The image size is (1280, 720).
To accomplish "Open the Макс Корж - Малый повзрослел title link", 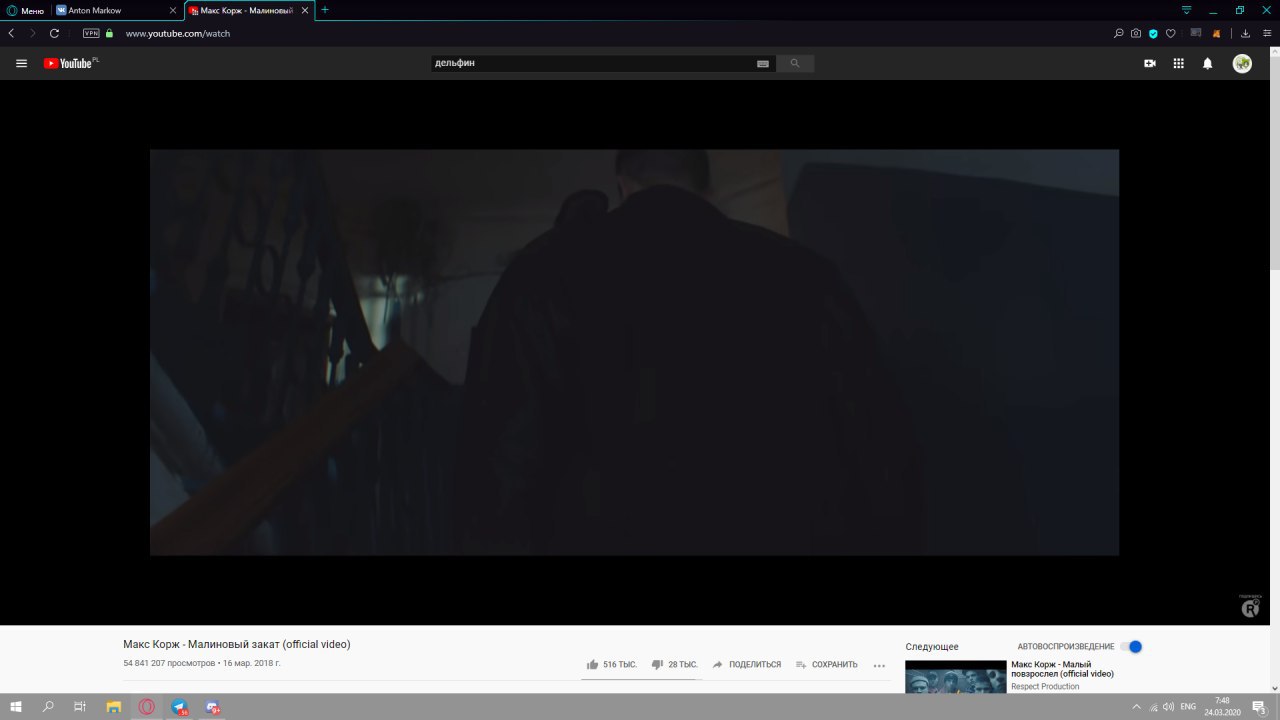I will (1062, 669).
